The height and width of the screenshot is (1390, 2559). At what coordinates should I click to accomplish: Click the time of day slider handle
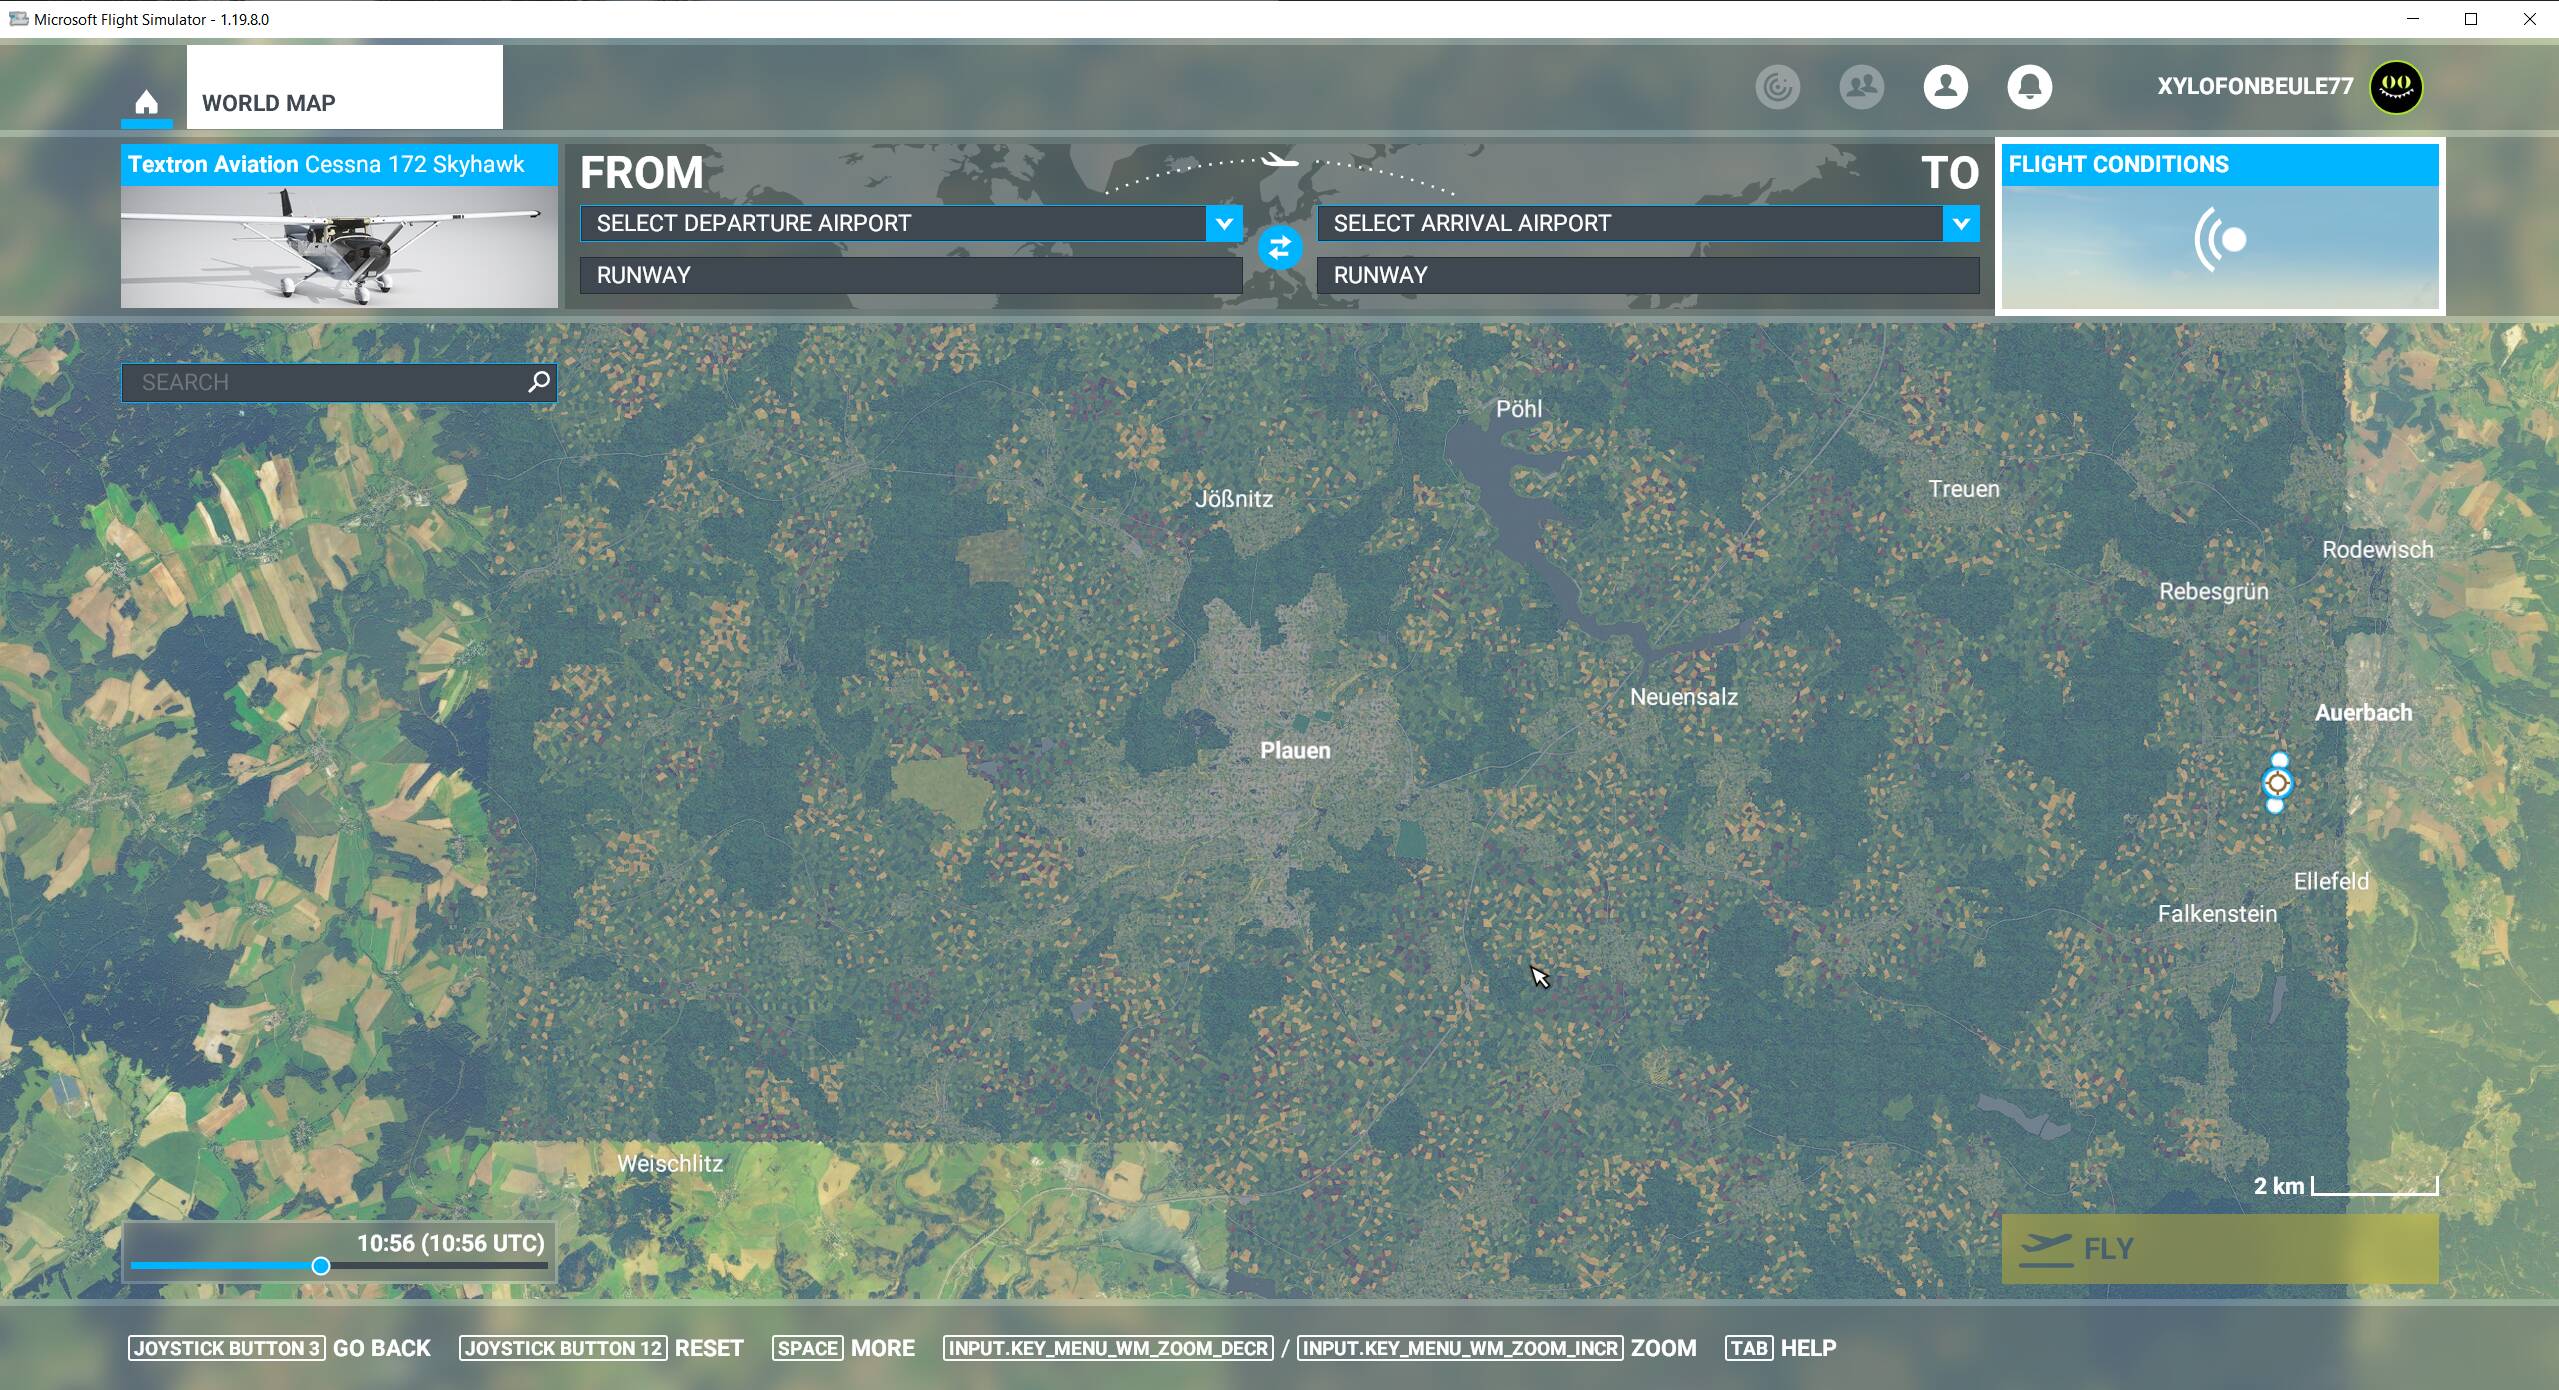click(321, 1266)
